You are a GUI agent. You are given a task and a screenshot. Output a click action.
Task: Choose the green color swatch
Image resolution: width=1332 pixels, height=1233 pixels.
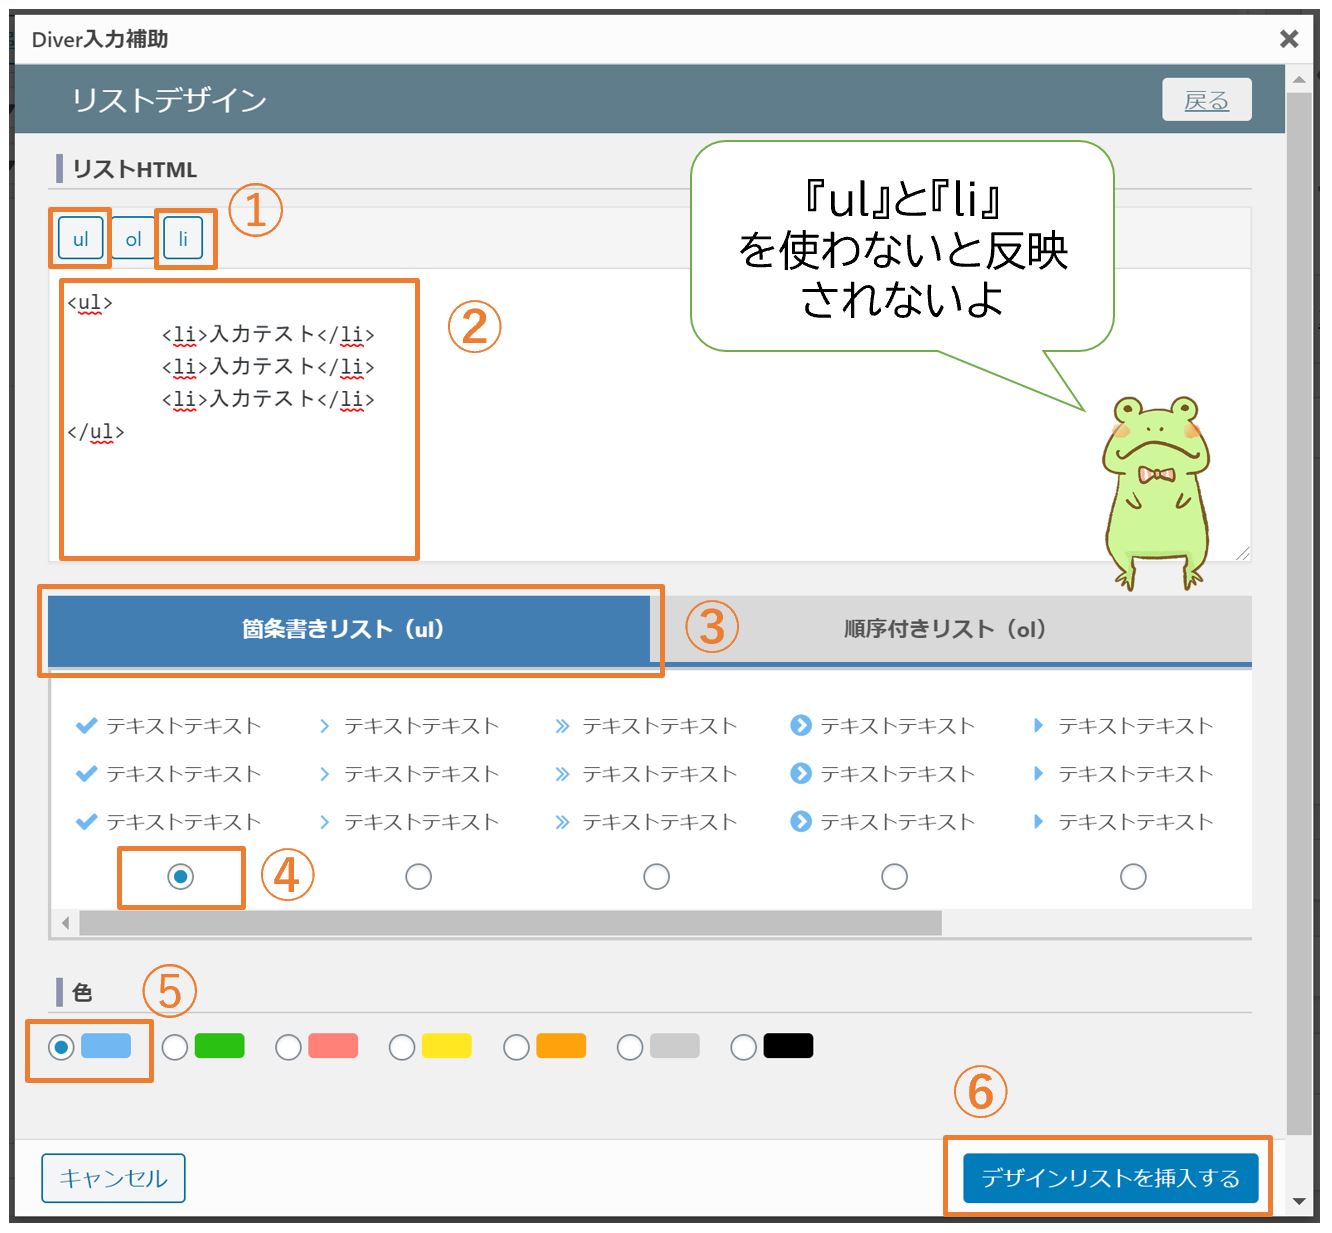tap(176, 1047)
